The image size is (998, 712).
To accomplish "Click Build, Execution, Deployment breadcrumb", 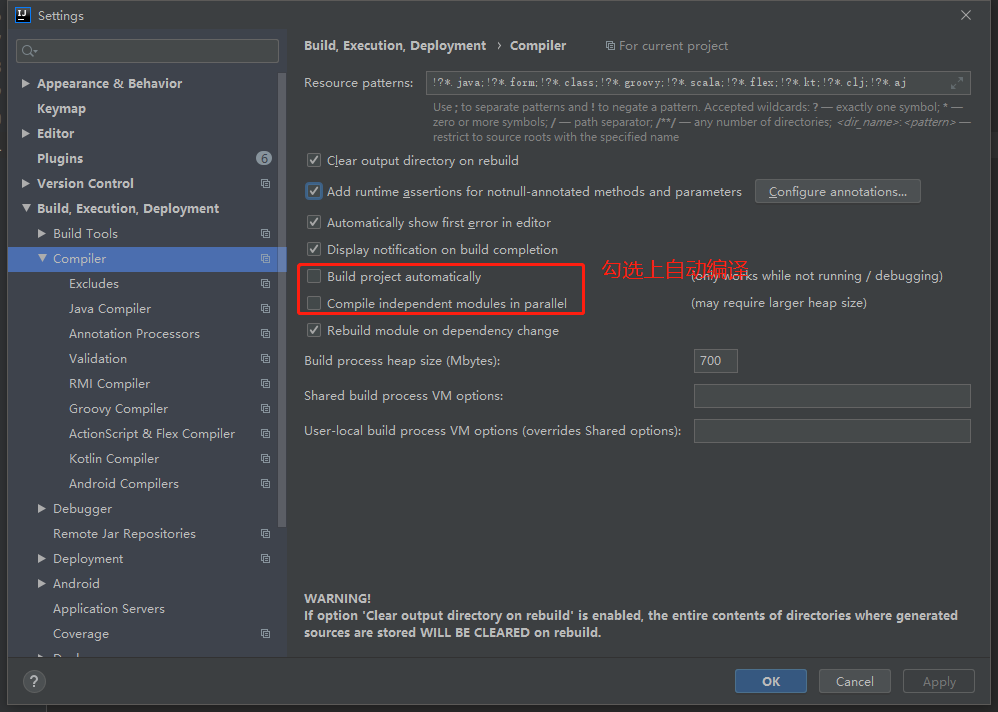I will click(x=395, y=46).
